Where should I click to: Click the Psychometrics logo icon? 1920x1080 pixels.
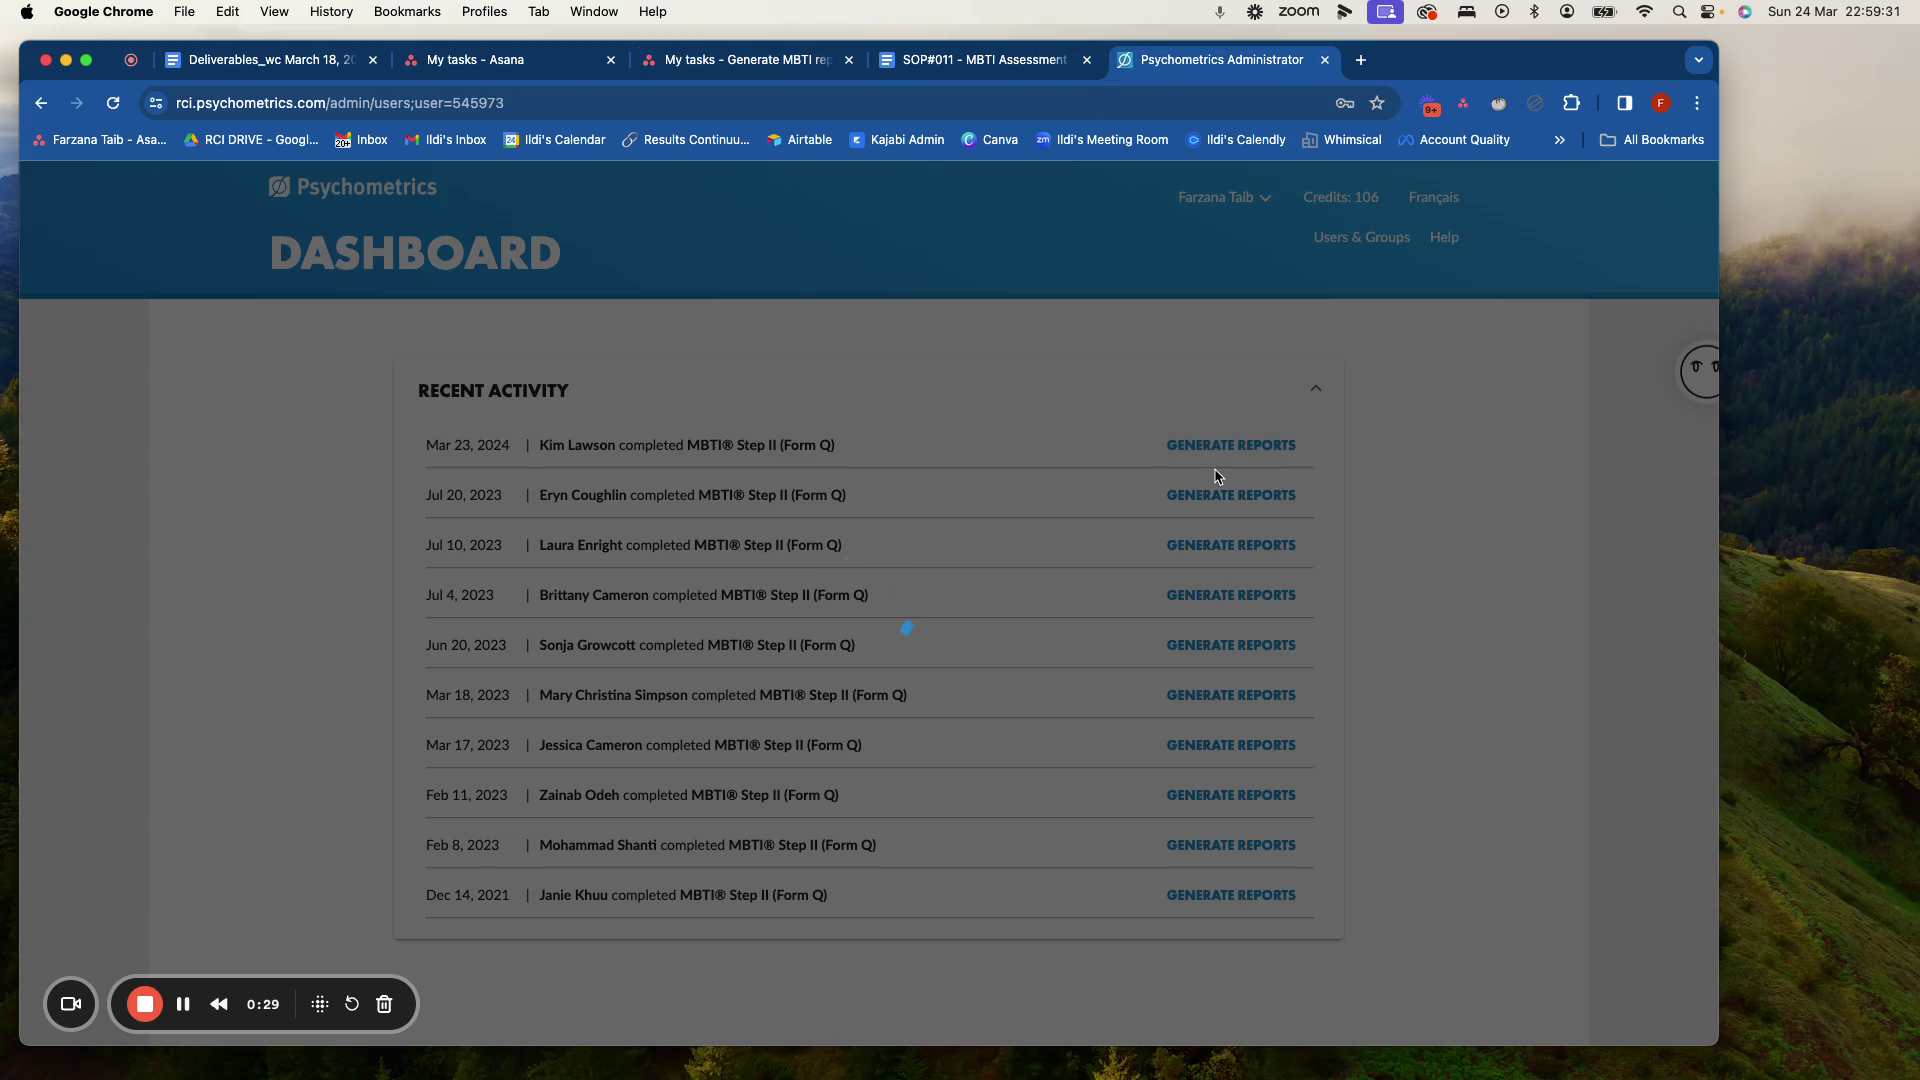[x=279, y=187]
